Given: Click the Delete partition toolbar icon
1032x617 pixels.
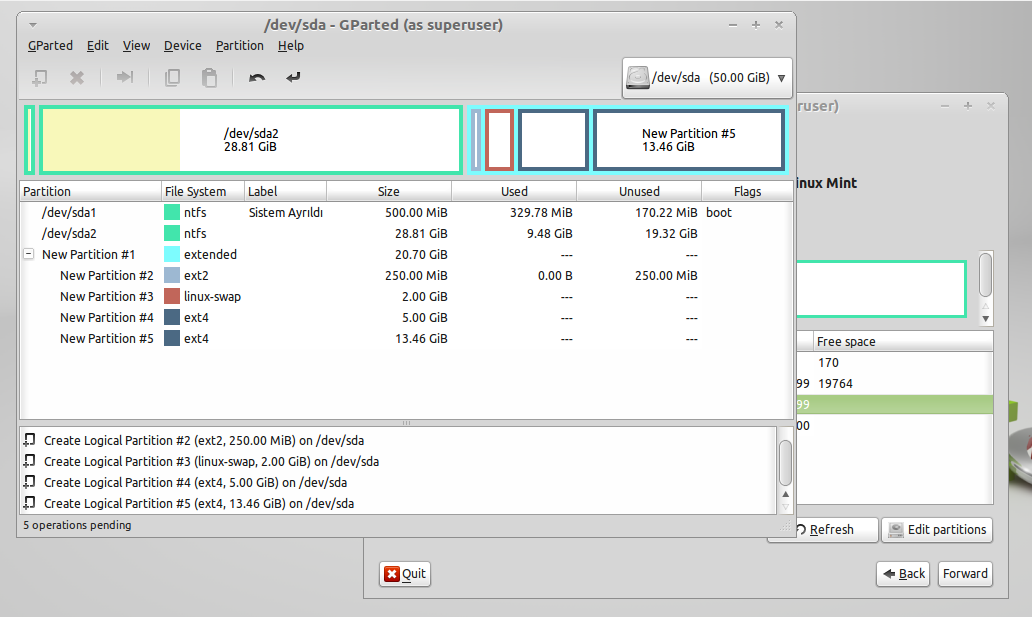Looking at the screenshot, I should coord(77,78).
